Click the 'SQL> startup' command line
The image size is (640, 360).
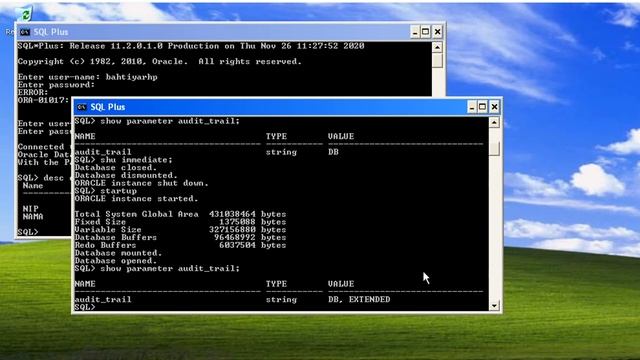point(105,191)
